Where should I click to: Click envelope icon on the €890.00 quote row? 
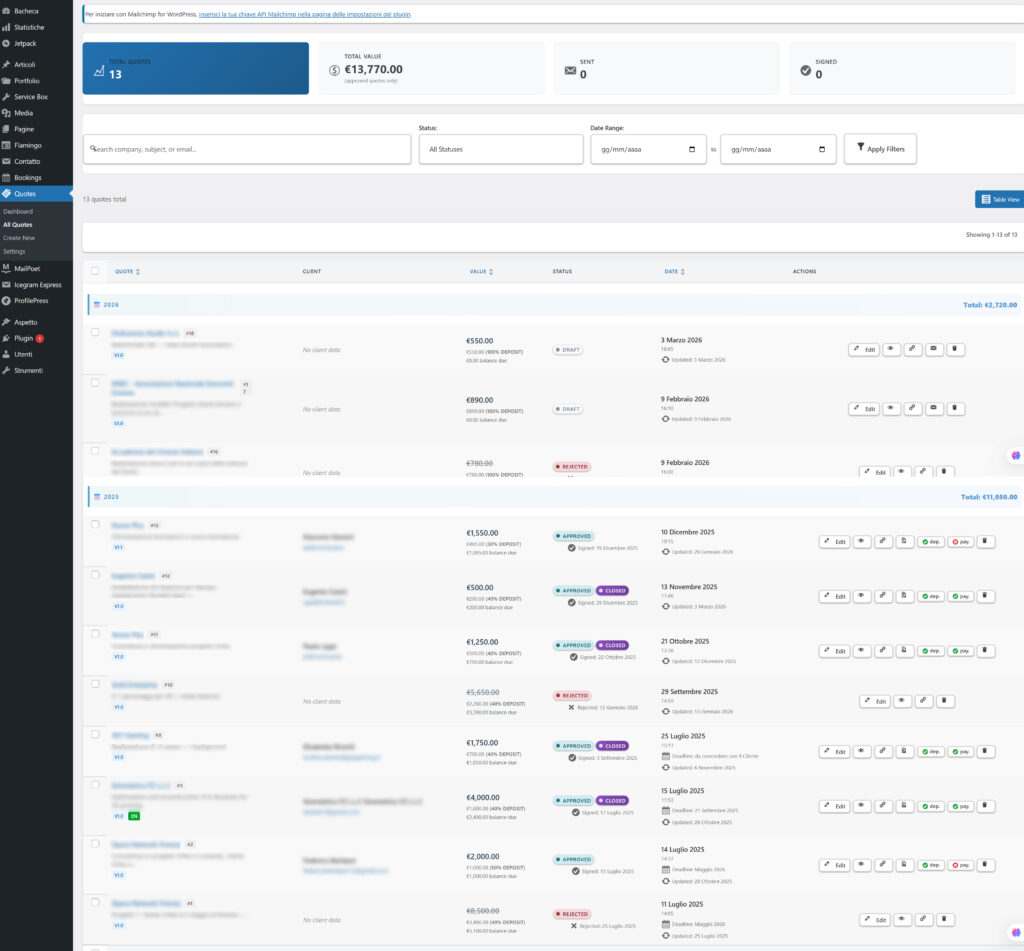click(934, 409)
